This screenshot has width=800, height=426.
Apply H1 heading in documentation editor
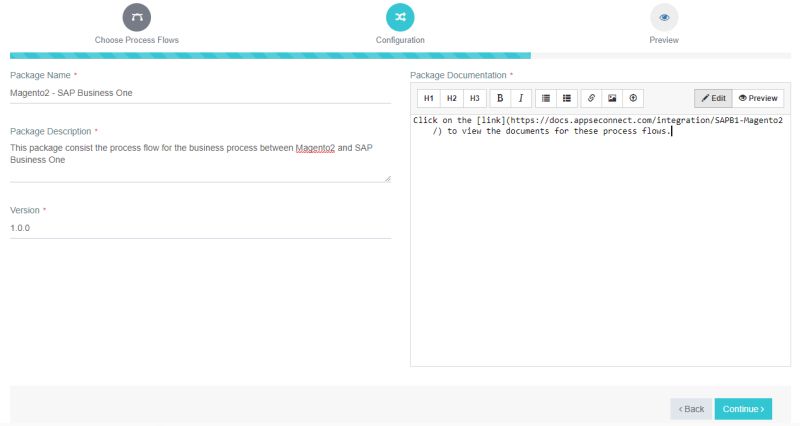[429, 98]
